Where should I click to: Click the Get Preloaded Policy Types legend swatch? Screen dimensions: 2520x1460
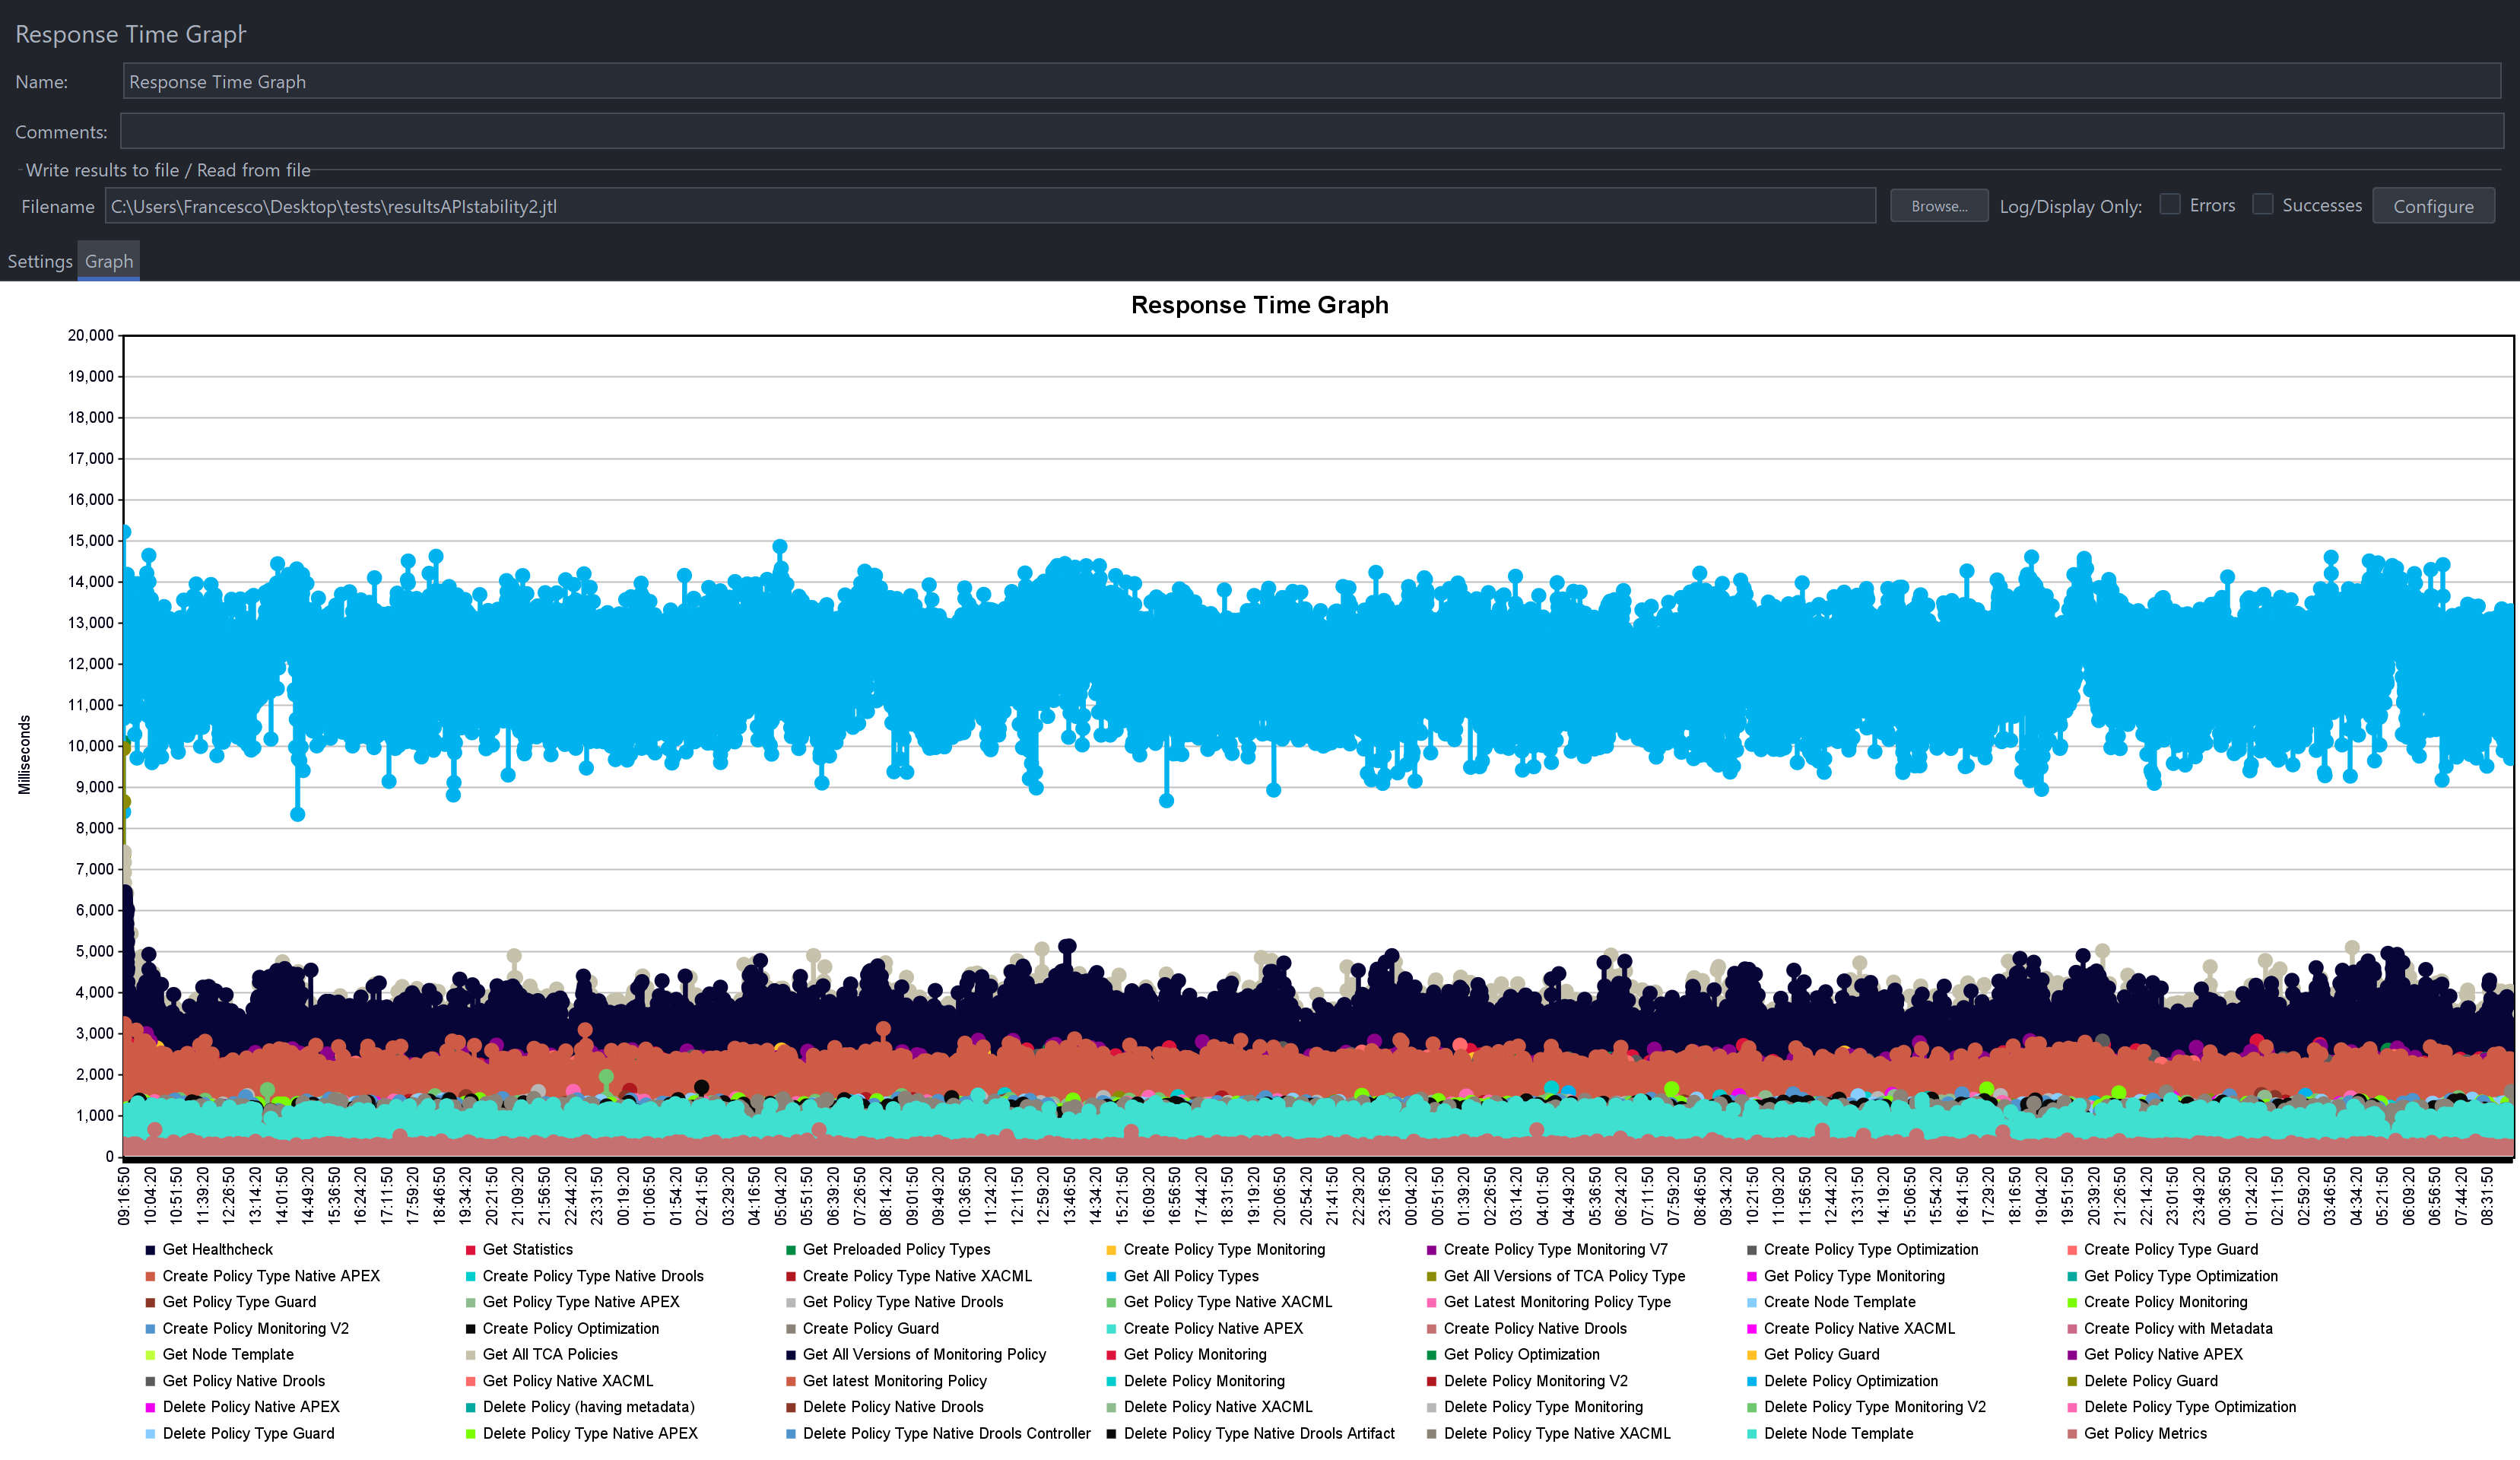[x=790, y=1250]
